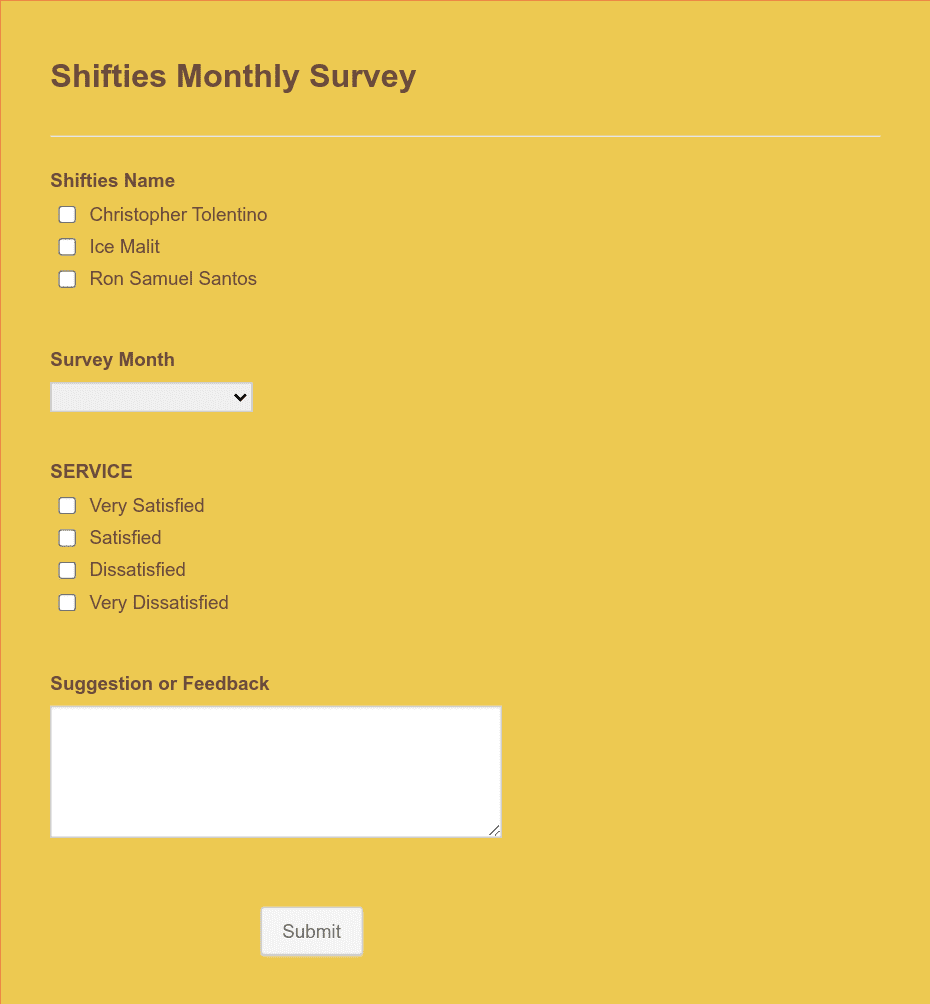Check the Ron Samuel Santos checkbox
Screen dimensions: 930x1004
point(66,279)
